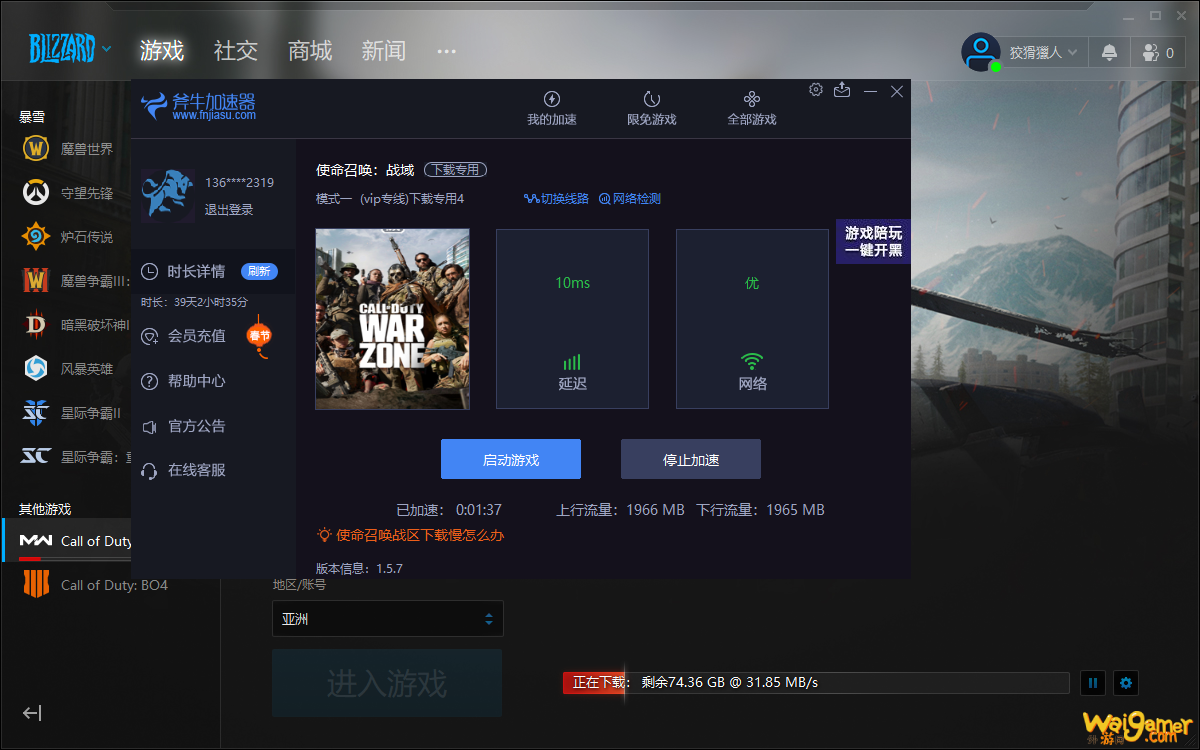Minimize the accelerator window
The height and width of the screenshot is (750, 1200).
870,91
